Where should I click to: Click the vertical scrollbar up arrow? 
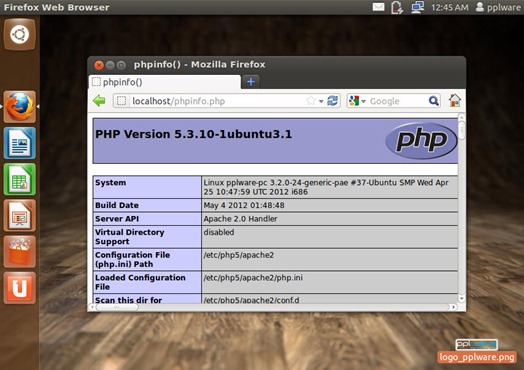(x=462, y=117)
